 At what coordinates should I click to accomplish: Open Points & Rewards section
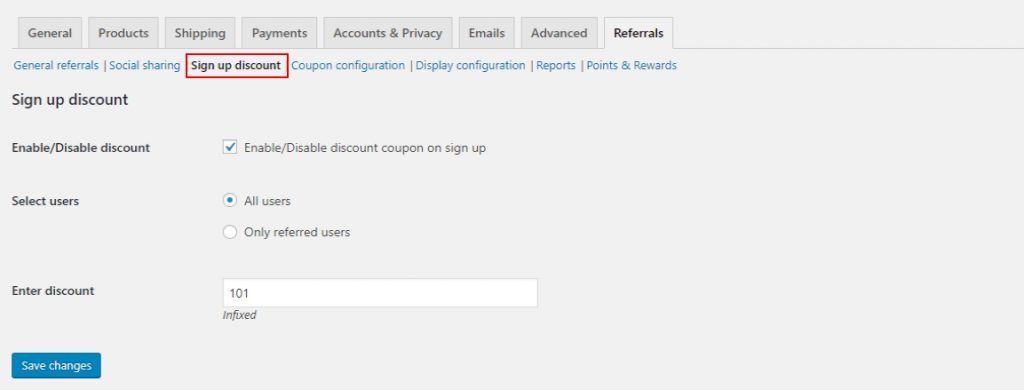click(x=632, y=65)
